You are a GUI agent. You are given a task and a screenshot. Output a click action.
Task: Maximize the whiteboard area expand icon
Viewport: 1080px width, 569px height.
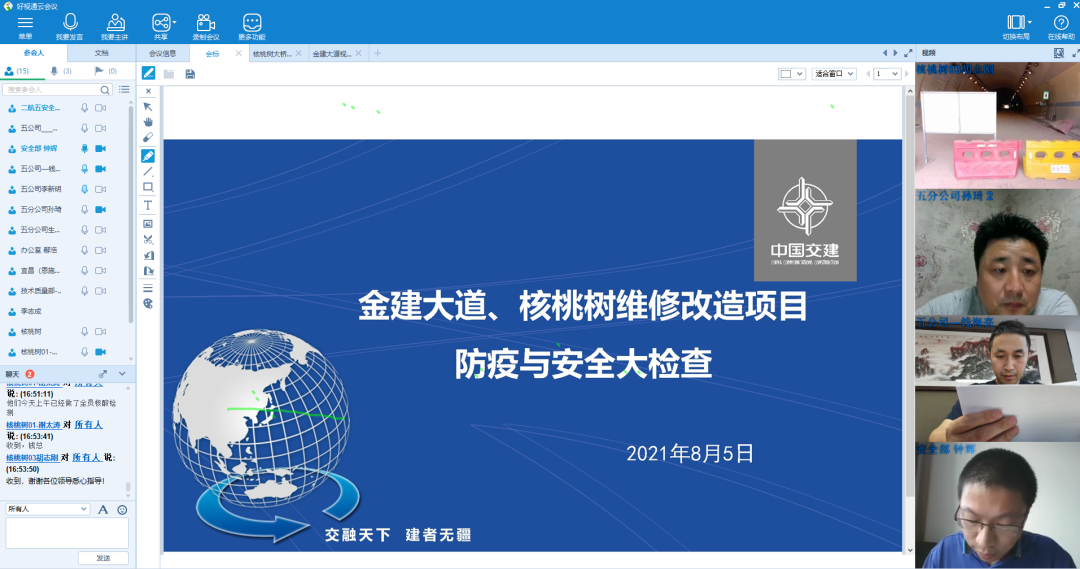click(x=908, y=53)
